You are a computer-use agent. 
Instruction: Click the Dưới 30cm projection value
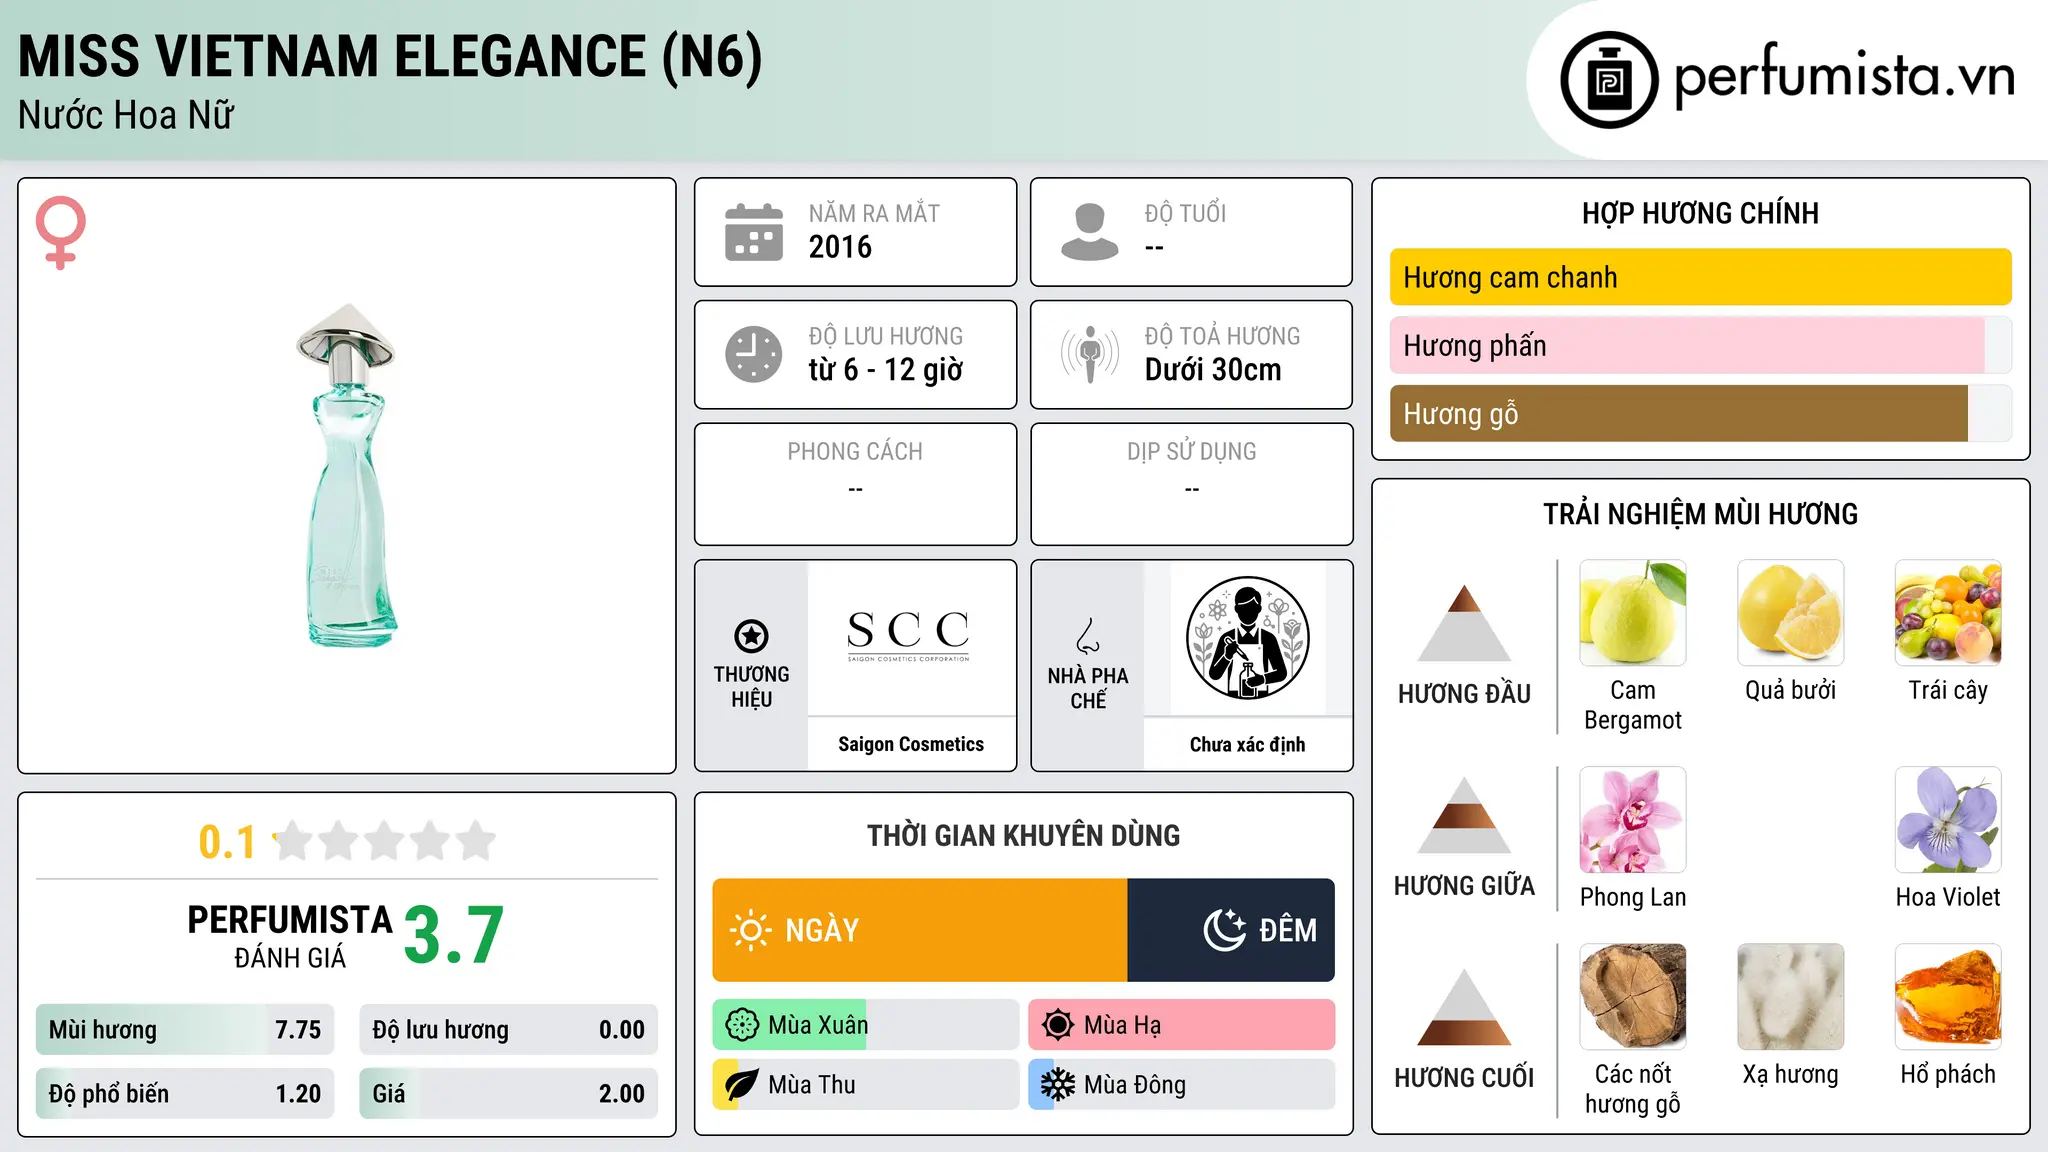coord(1213,370)
